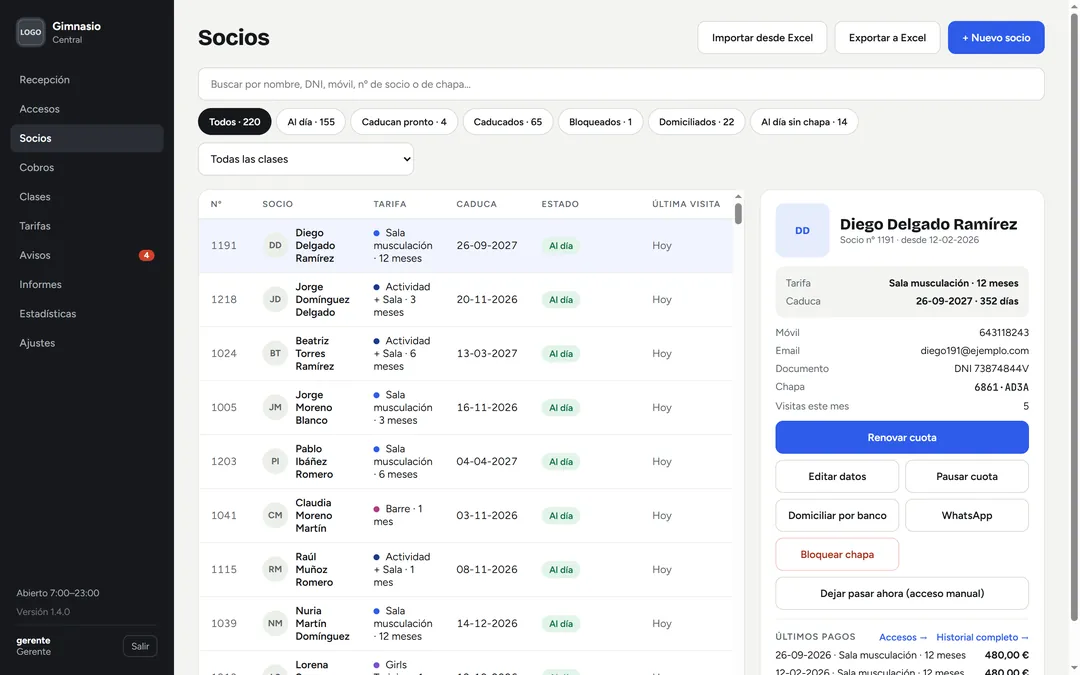Click the member search field

pos(621,84)
